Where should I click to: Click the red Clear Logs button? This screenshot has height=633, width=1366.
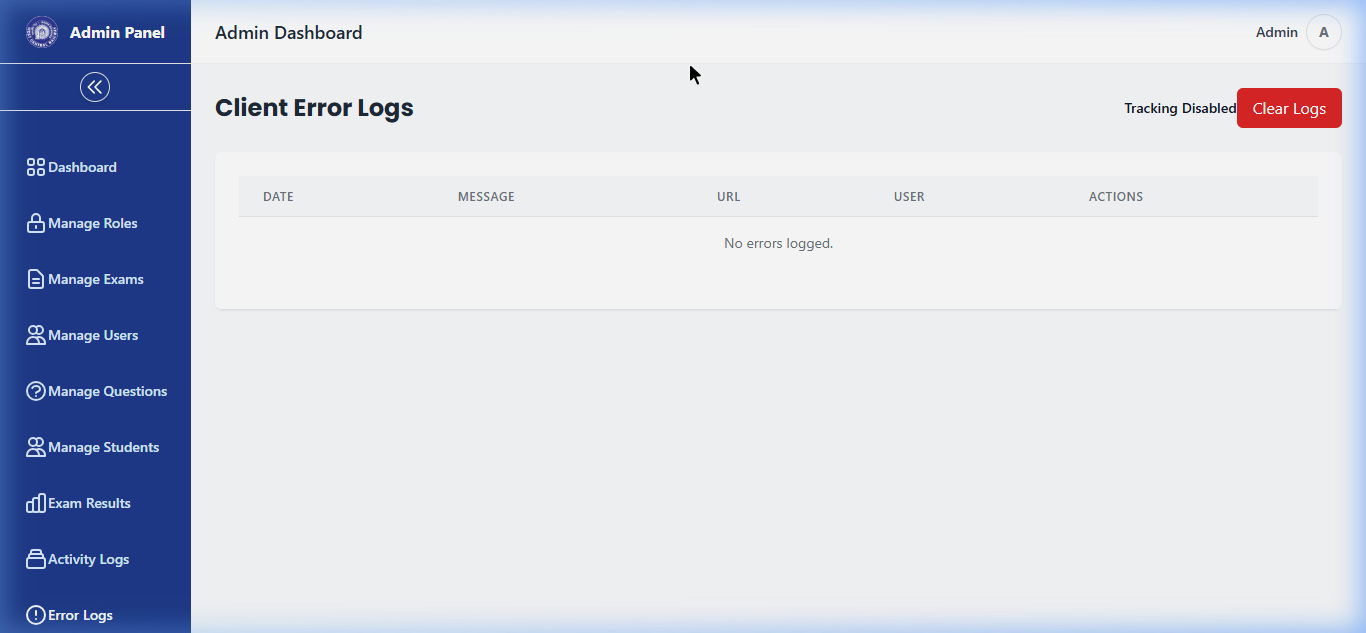pyautogui.click(x=1289, y=108)
